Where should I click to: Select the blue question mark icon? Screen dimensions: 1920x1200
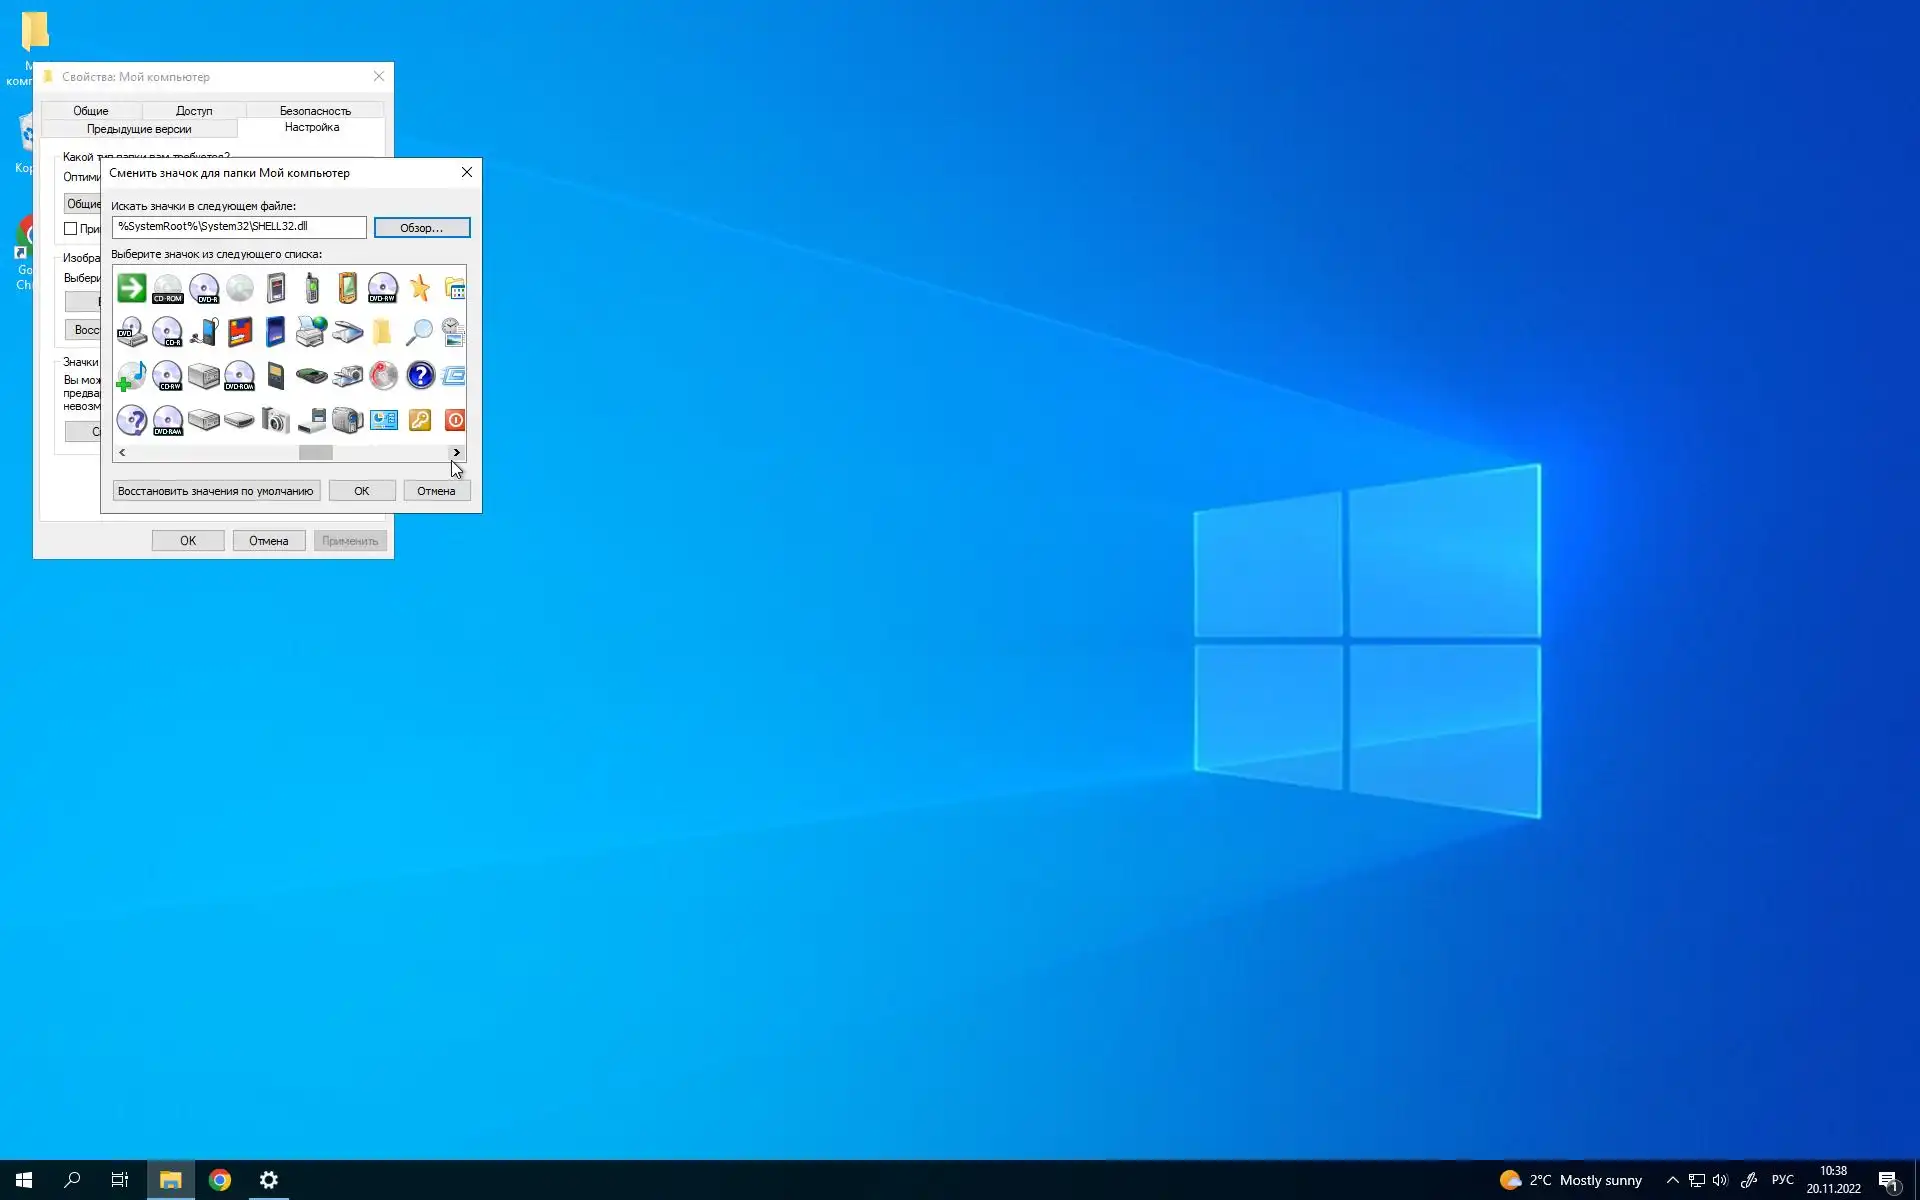click(420, 376)
